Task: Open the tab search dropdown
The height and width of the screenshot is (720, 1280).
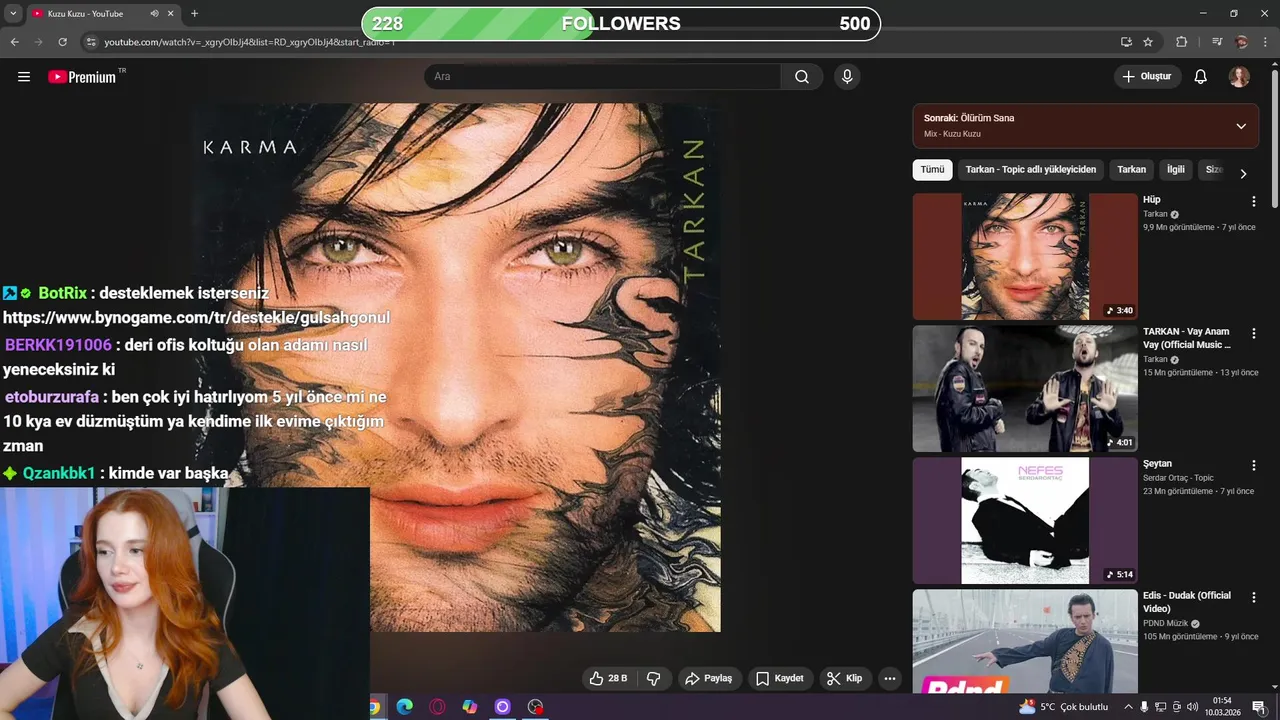Action: click(13, 14)
